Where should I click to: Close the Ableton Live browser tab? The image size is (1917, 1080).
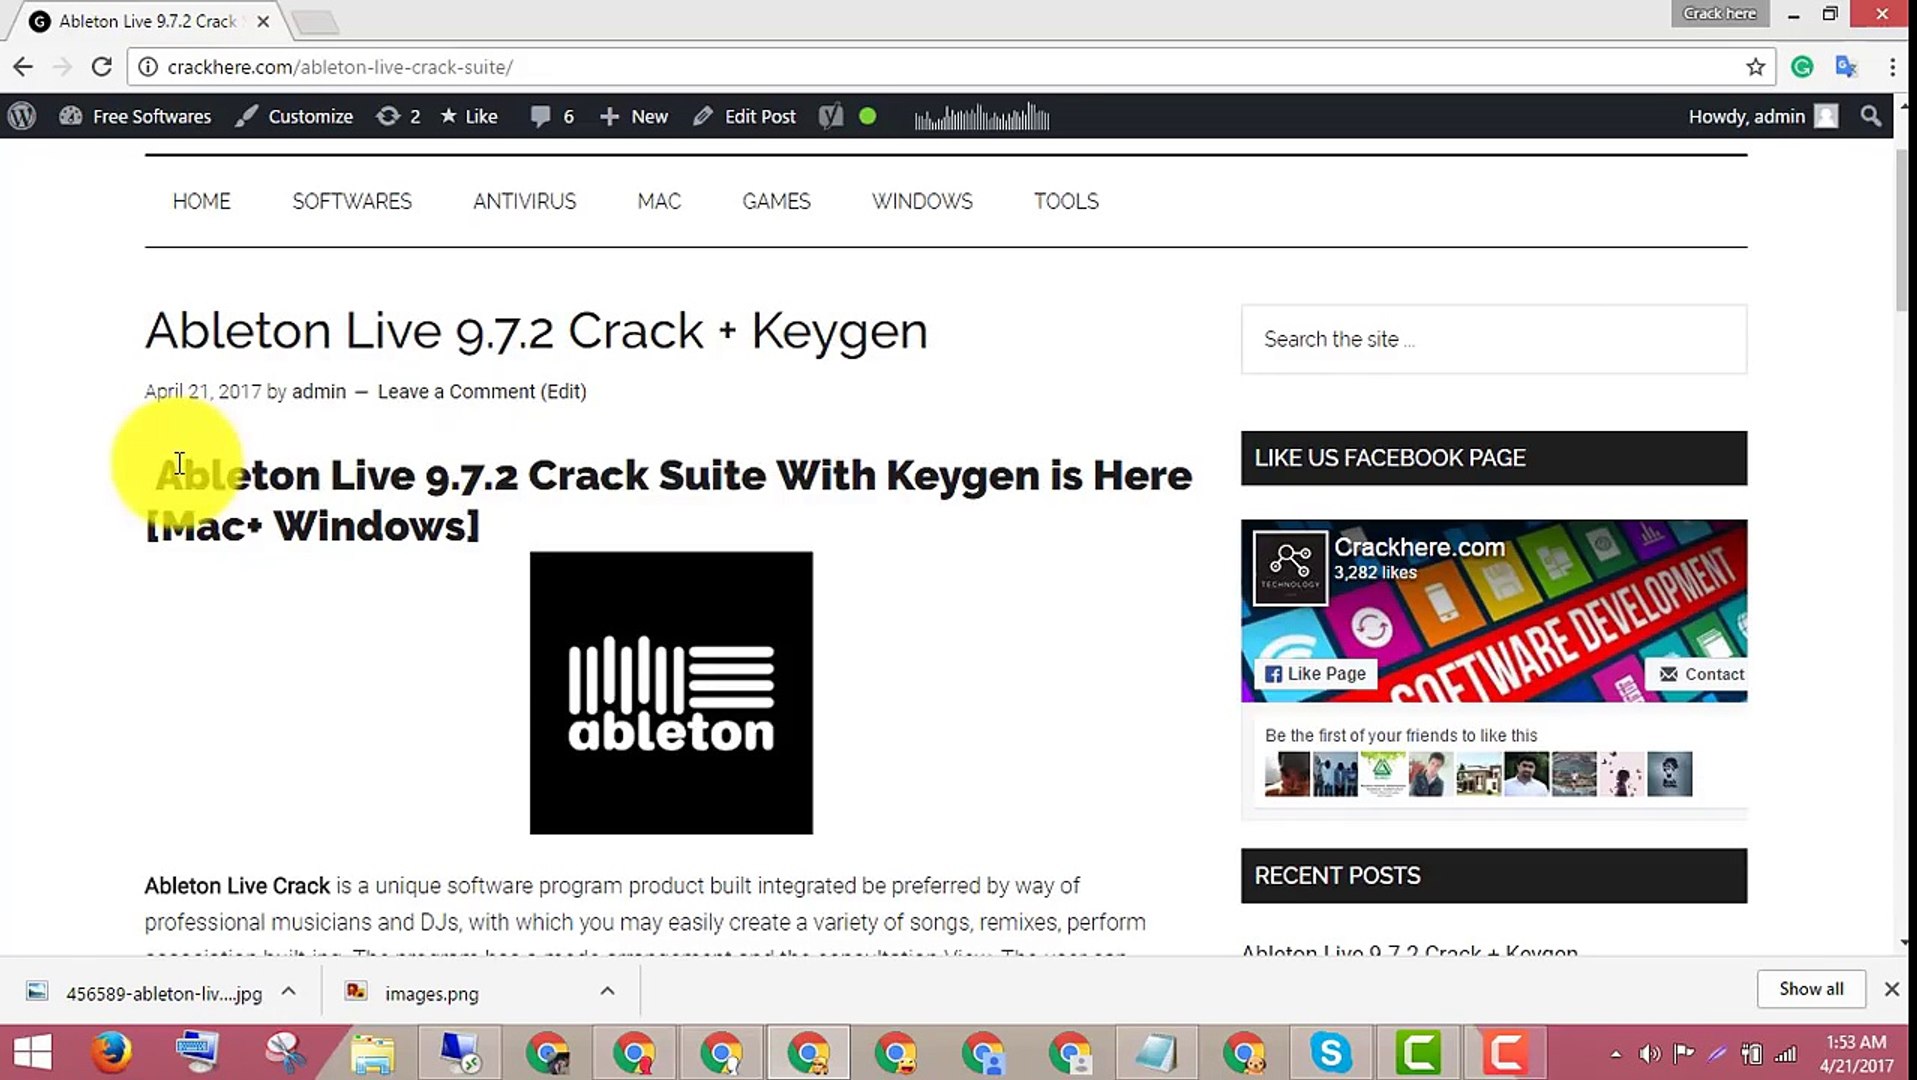coord(263,21)
